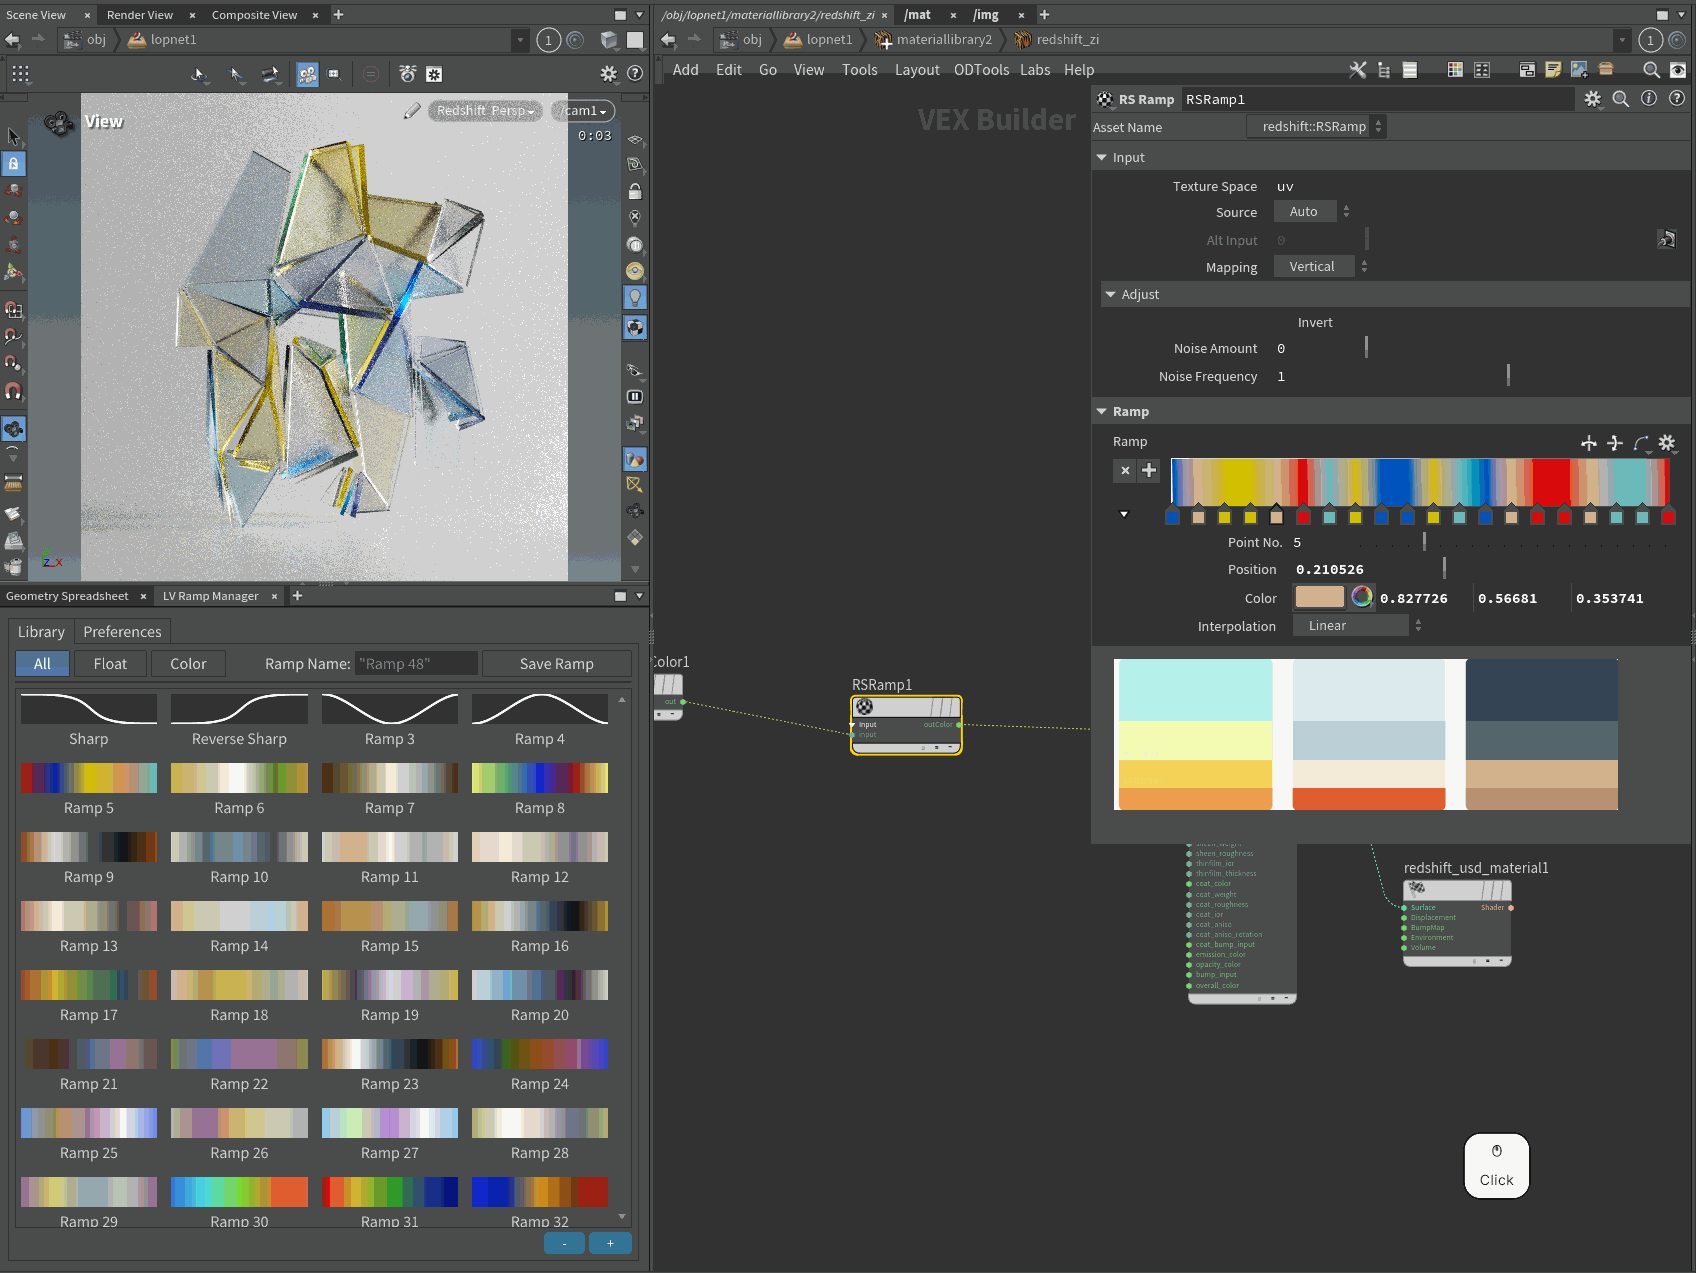Collapse the Ramp section
The image size is (1696, 1273).
(x=1102, y=412)
